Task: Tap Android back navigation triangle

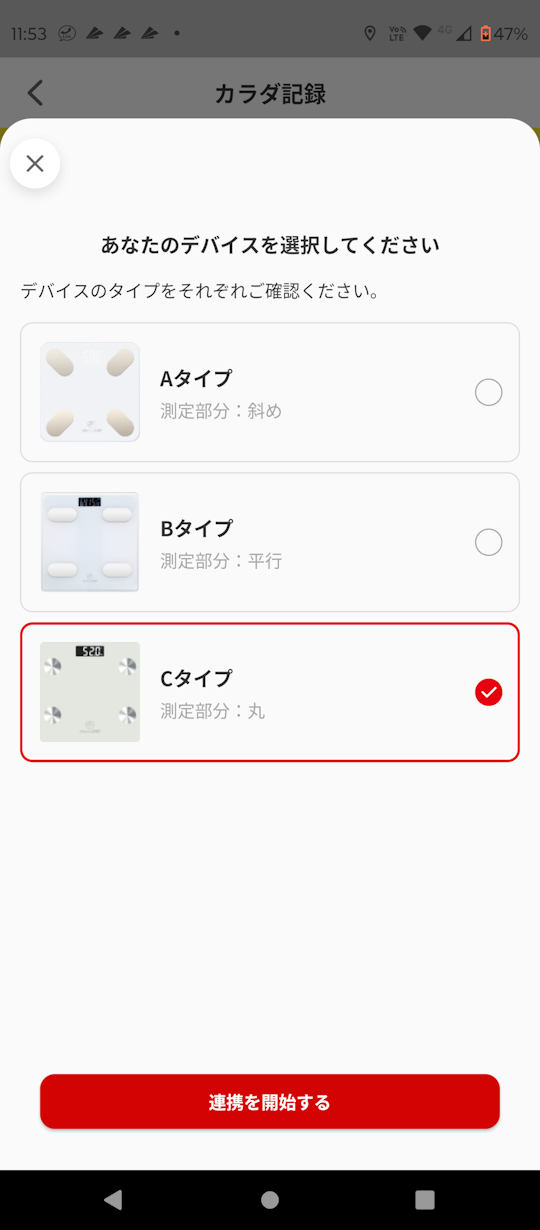Action: click(x=113, y=1199)
